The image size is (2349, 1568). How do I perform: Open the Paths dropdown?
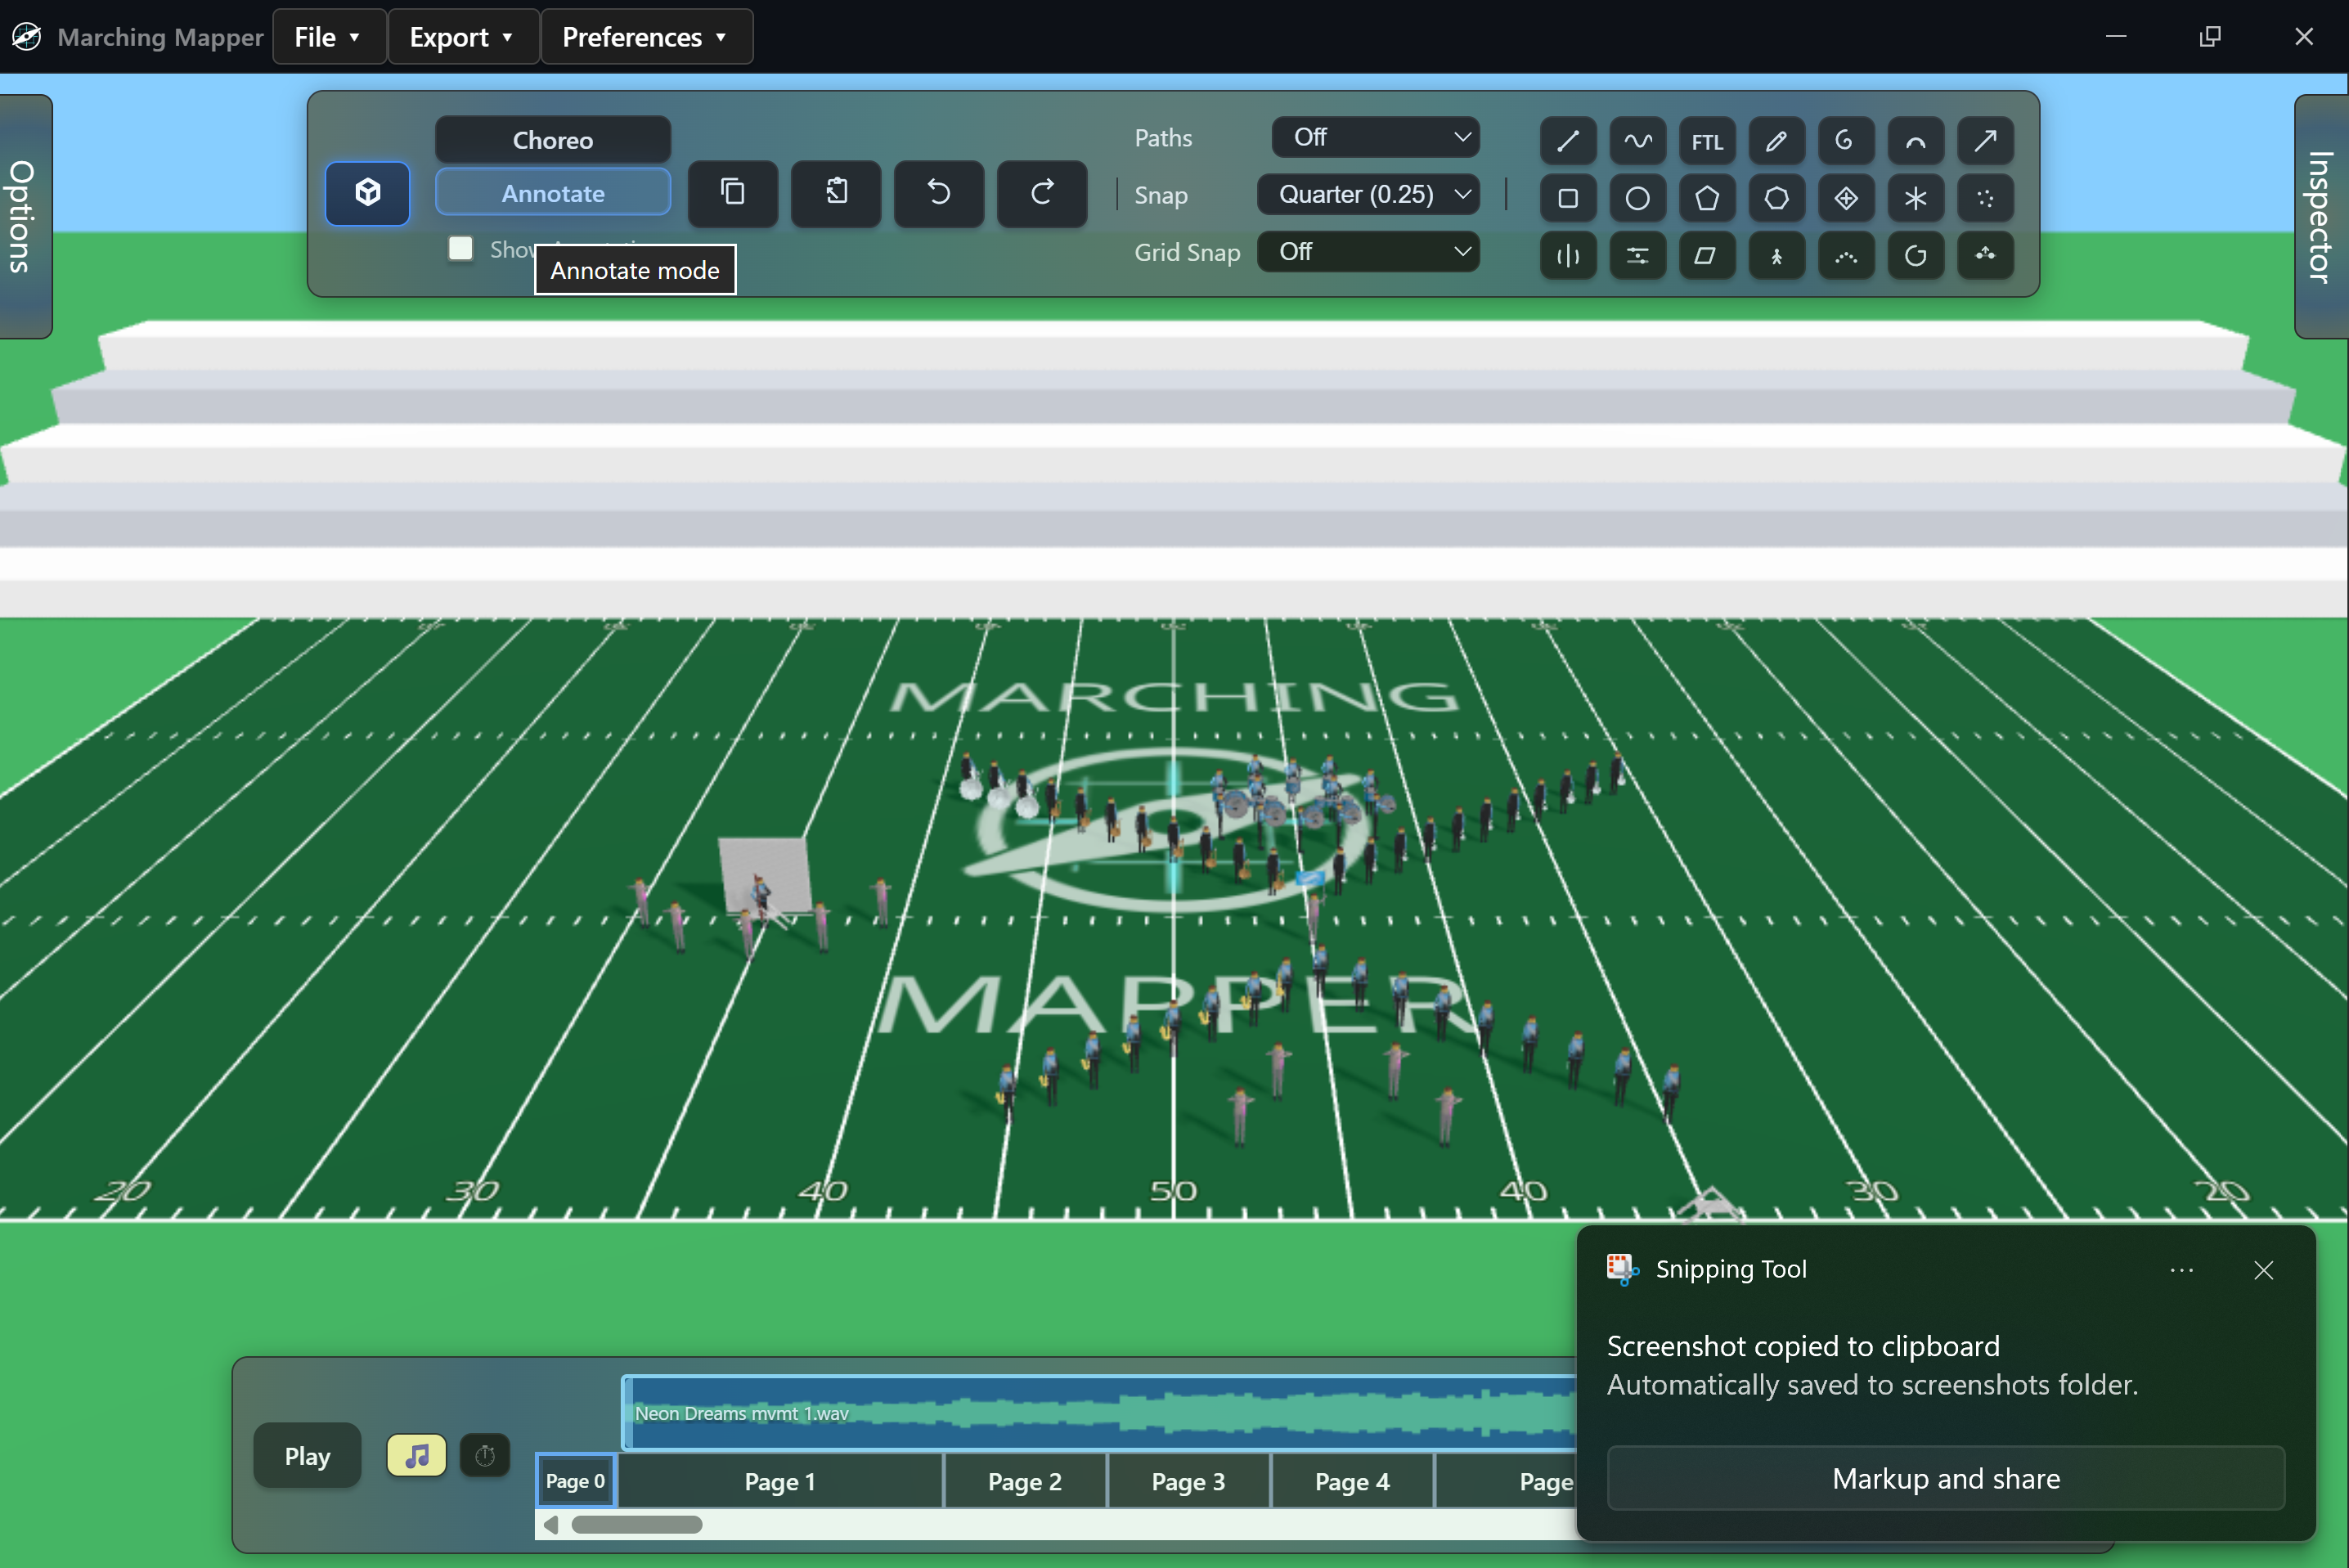coord(1375,137)
